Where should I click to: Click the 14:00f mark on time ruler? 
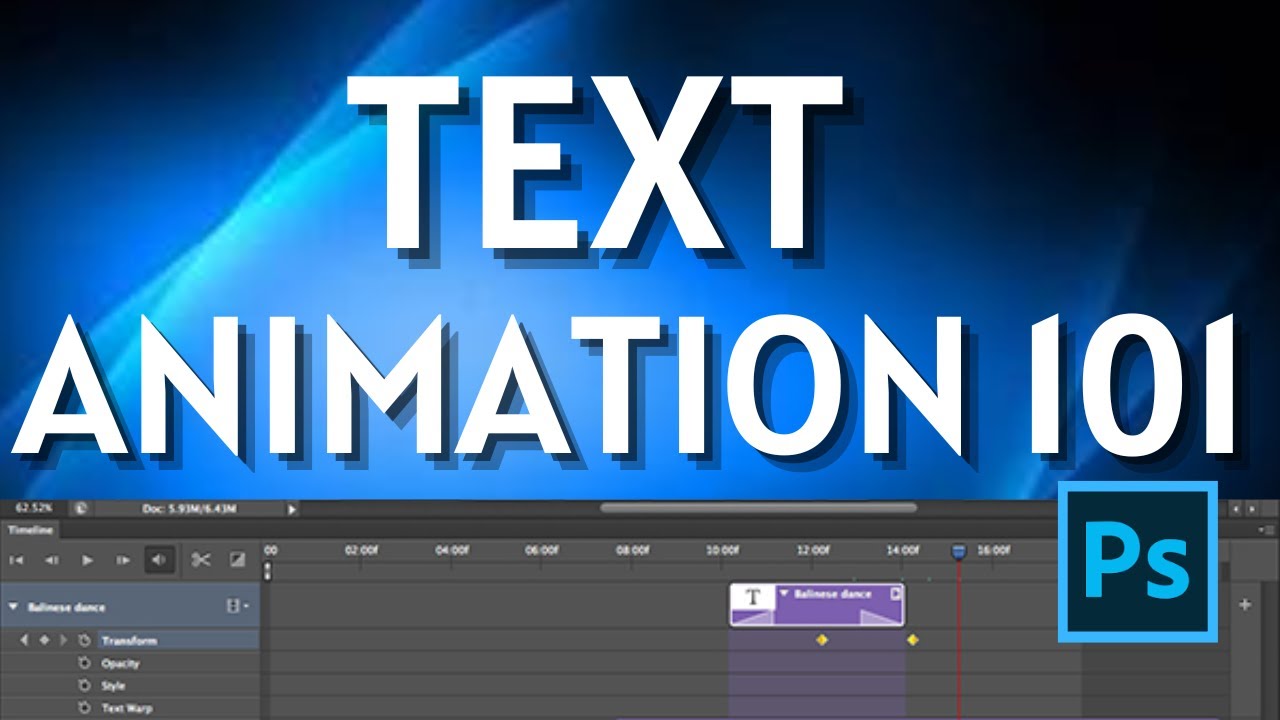pos(903,550)
